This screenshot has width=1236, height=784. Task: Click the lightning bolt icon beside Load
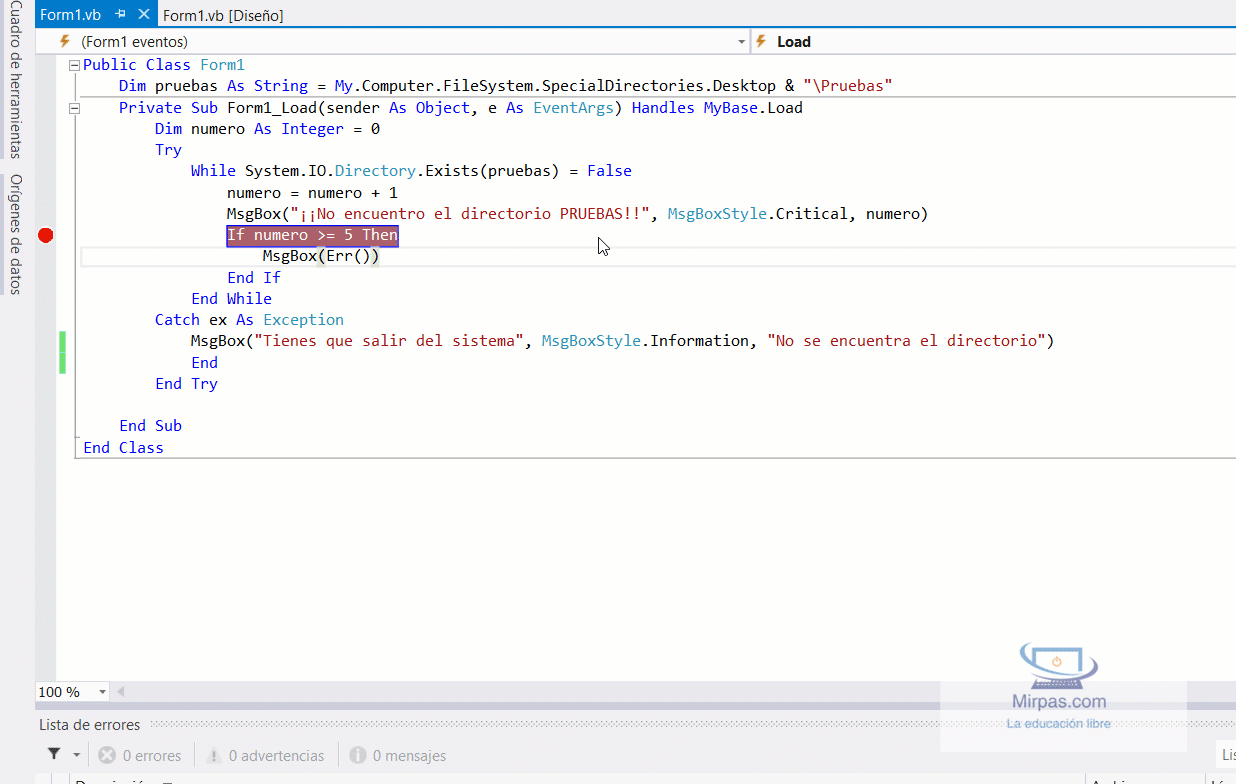[761, 41]
